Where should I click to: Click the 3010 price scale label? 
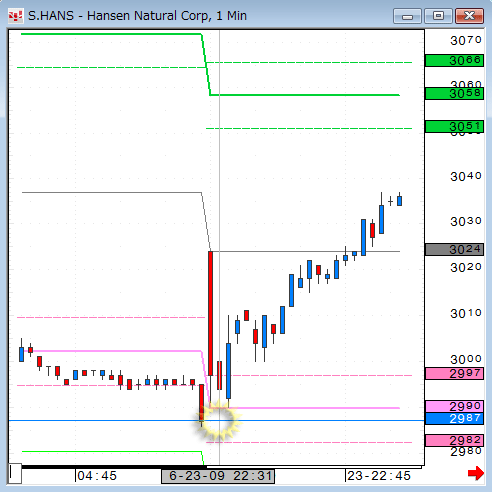click(466, 313)
